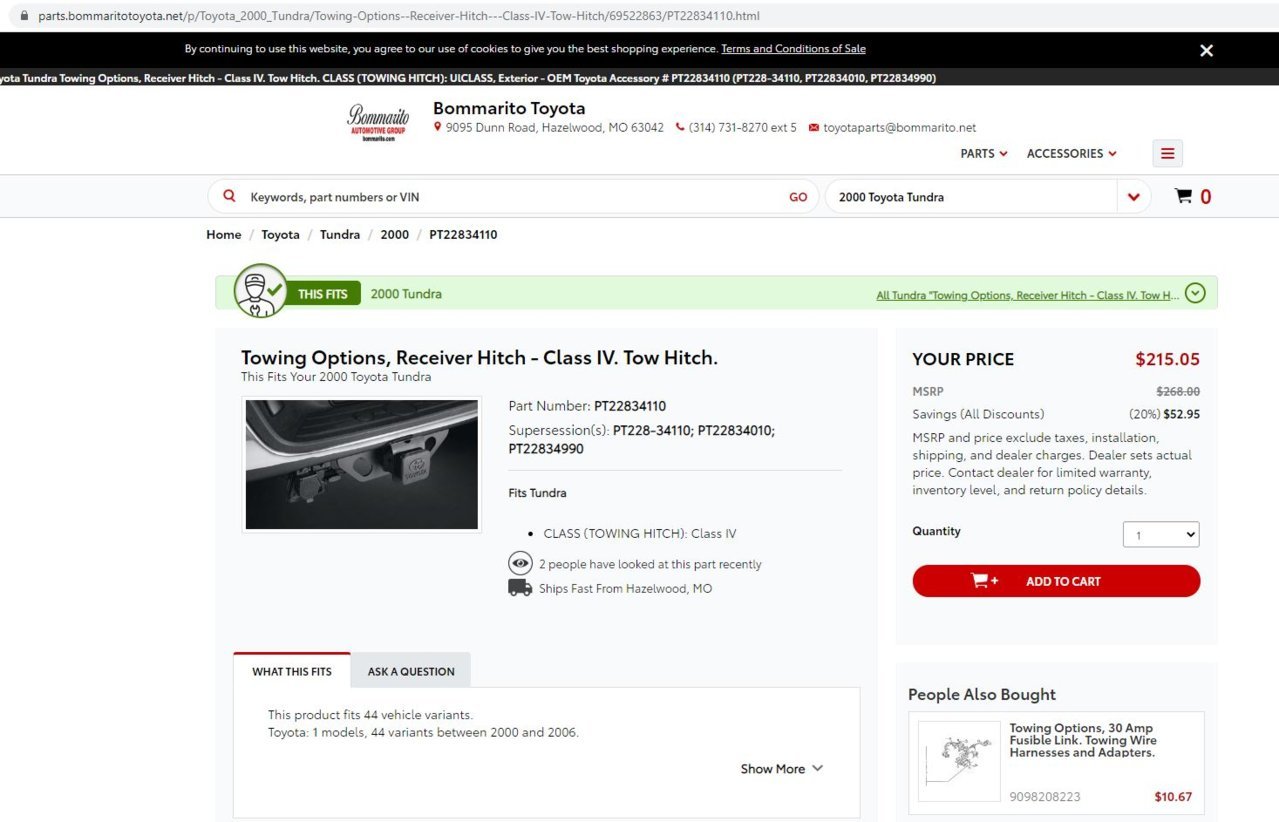Expand Show More fitment details
The width and height of the screenshot is (1279, 822).
tap(781, 769)
